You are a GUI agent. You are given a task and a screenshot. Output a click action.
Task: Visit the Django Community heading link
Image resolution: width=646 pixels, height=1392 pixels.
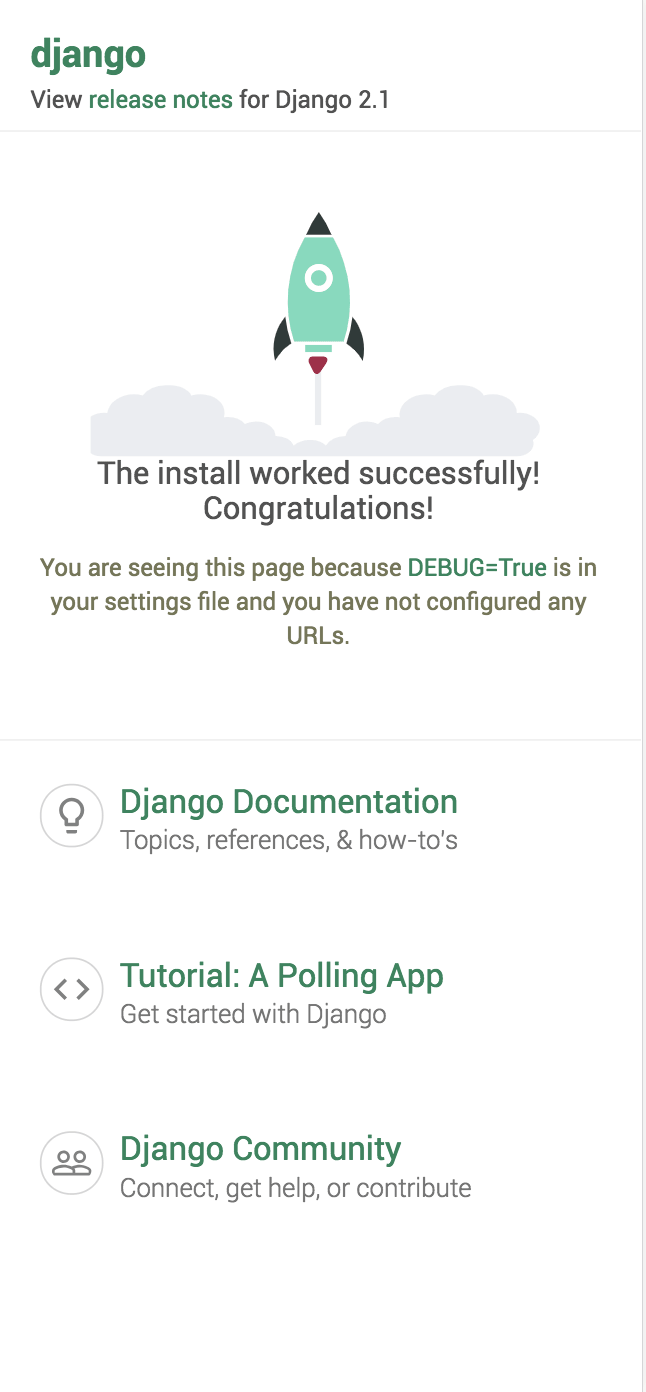pyautogui.click(x=260, y=1149)
